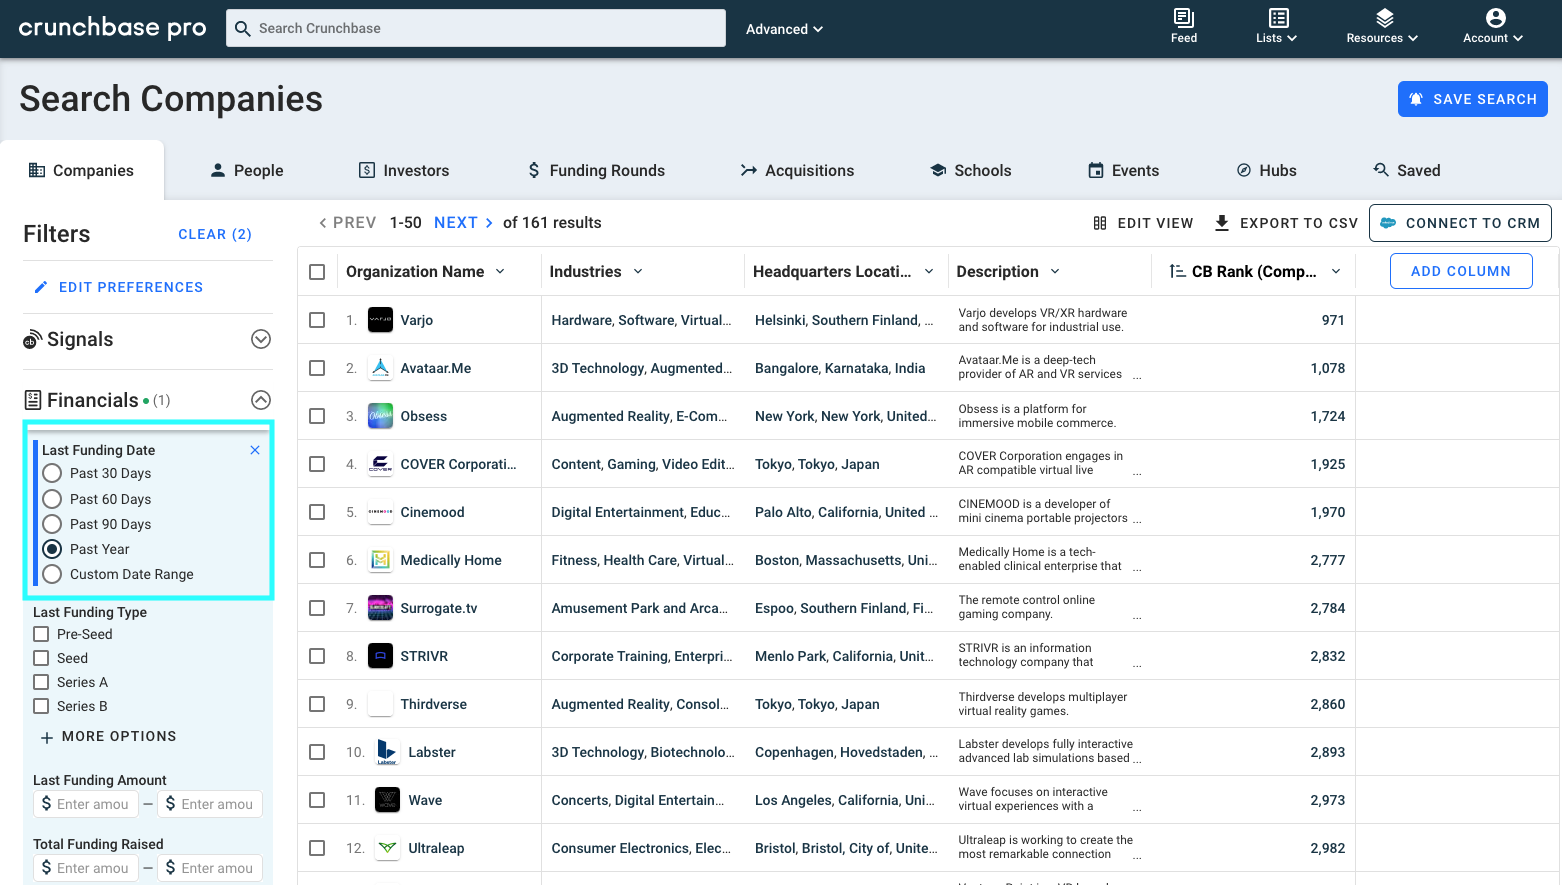
Task: Select Past 90 Days radio option
Action: [52, 524]
